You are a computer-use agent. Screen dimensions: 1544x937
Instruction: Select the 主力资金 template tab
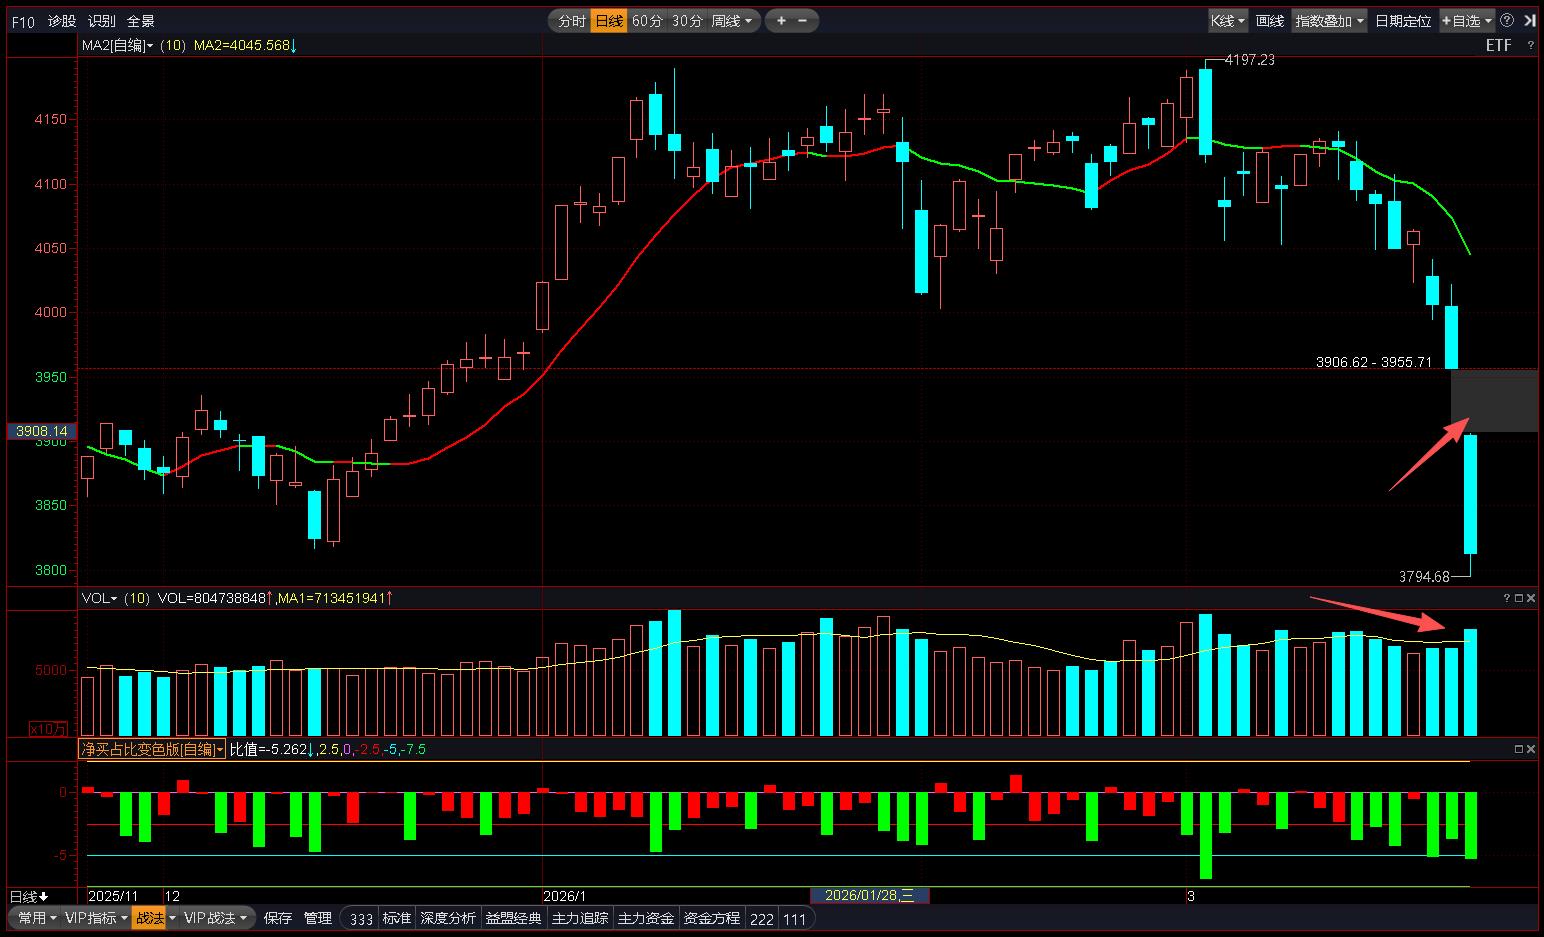(646, 918)
